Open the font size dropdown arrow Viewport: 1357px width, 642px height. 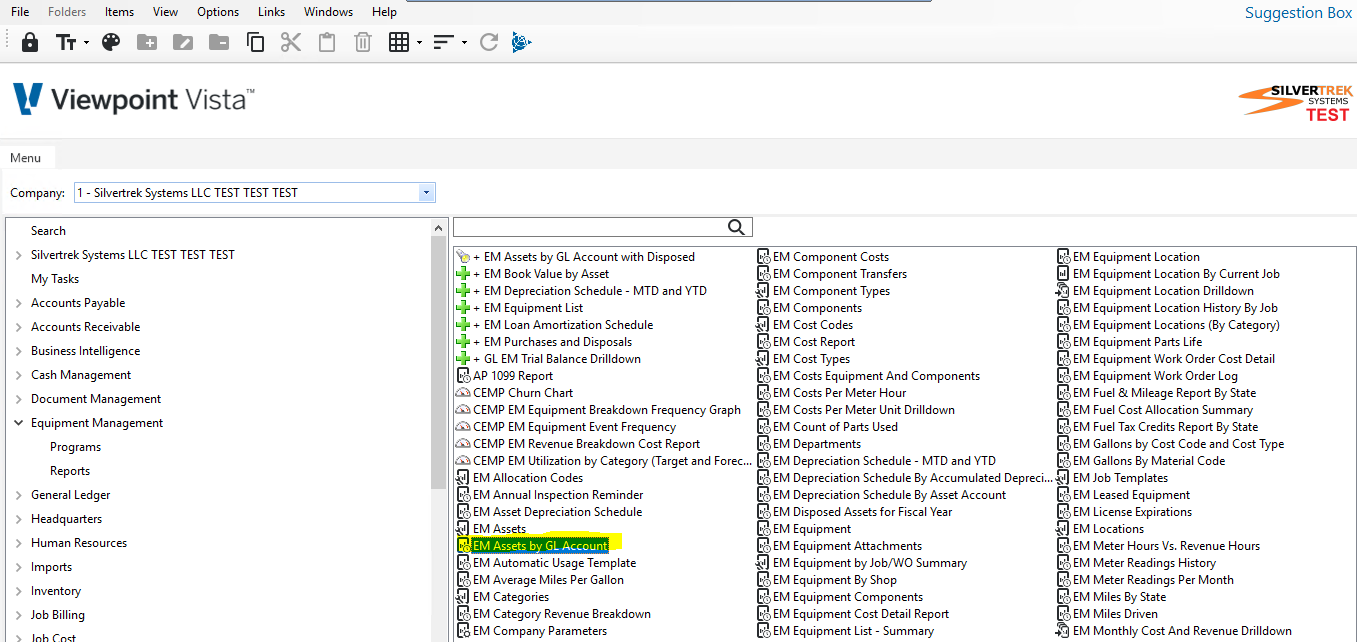pyautogui.click(x=87, y=42)
